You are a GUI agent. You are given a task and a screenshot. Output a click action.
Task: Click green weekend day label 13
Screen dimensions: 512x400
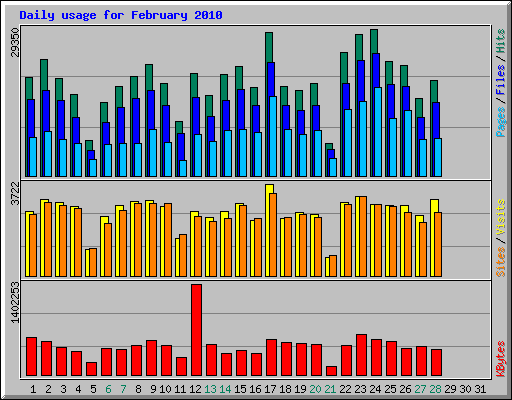tap(210, 389)
